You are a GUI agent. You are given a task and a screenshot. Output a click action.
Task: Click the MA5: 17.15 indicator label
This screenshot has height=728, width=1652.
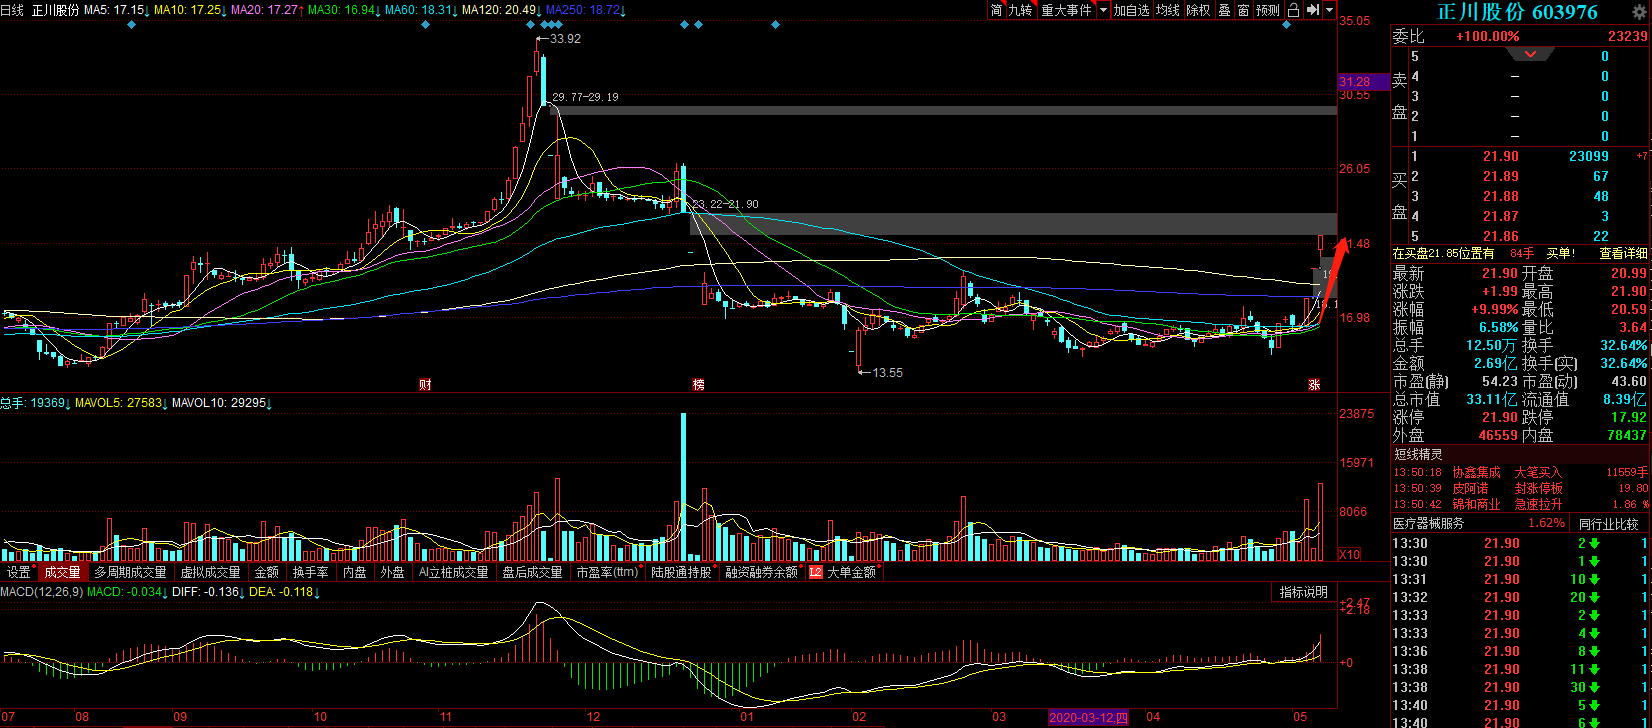pos(116,10)
